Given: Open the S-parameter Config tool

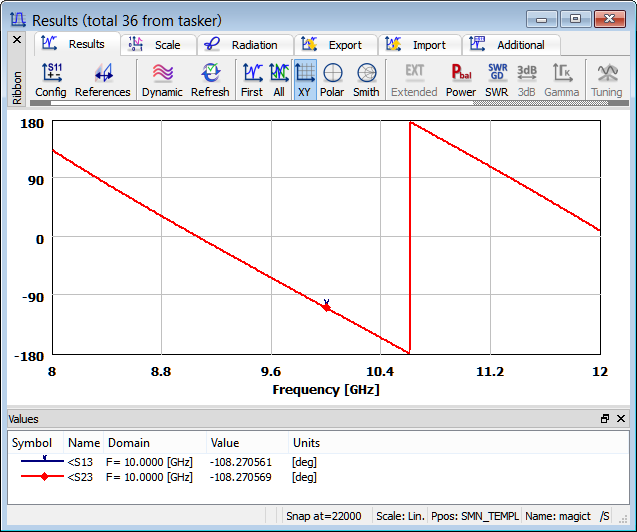Looking at the screenshot, I should [50, 80].
